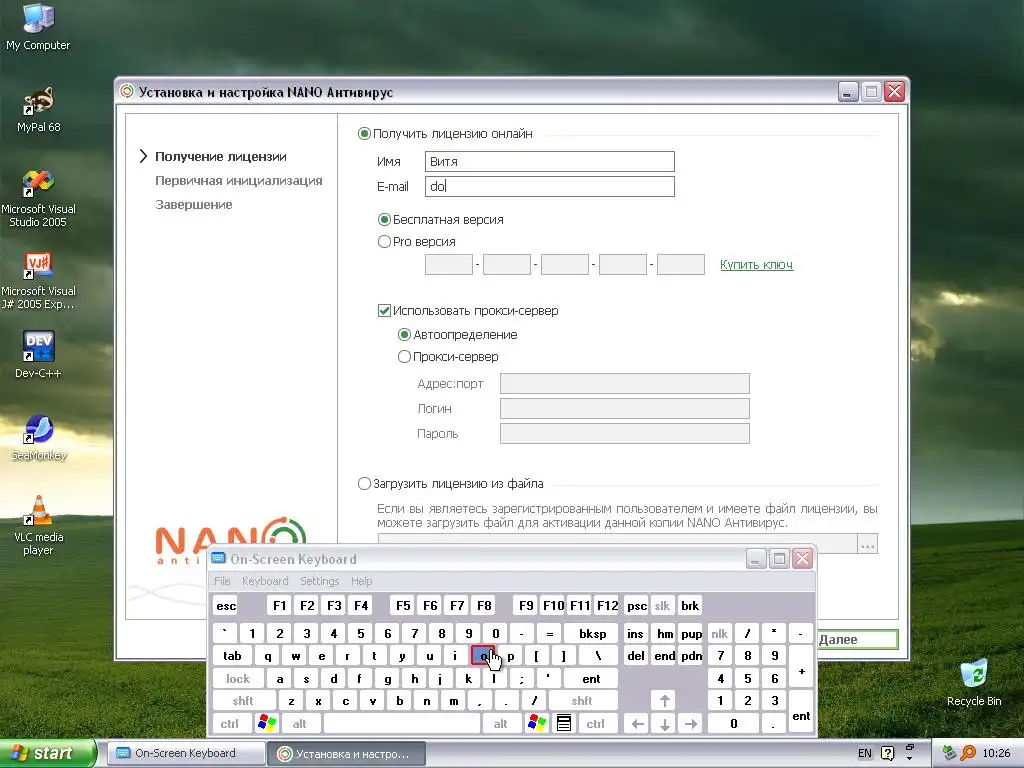The height and width of the screenshot is (768, 1024).
Task: Click the hm home key on keyboard
Action: [664, 633]
